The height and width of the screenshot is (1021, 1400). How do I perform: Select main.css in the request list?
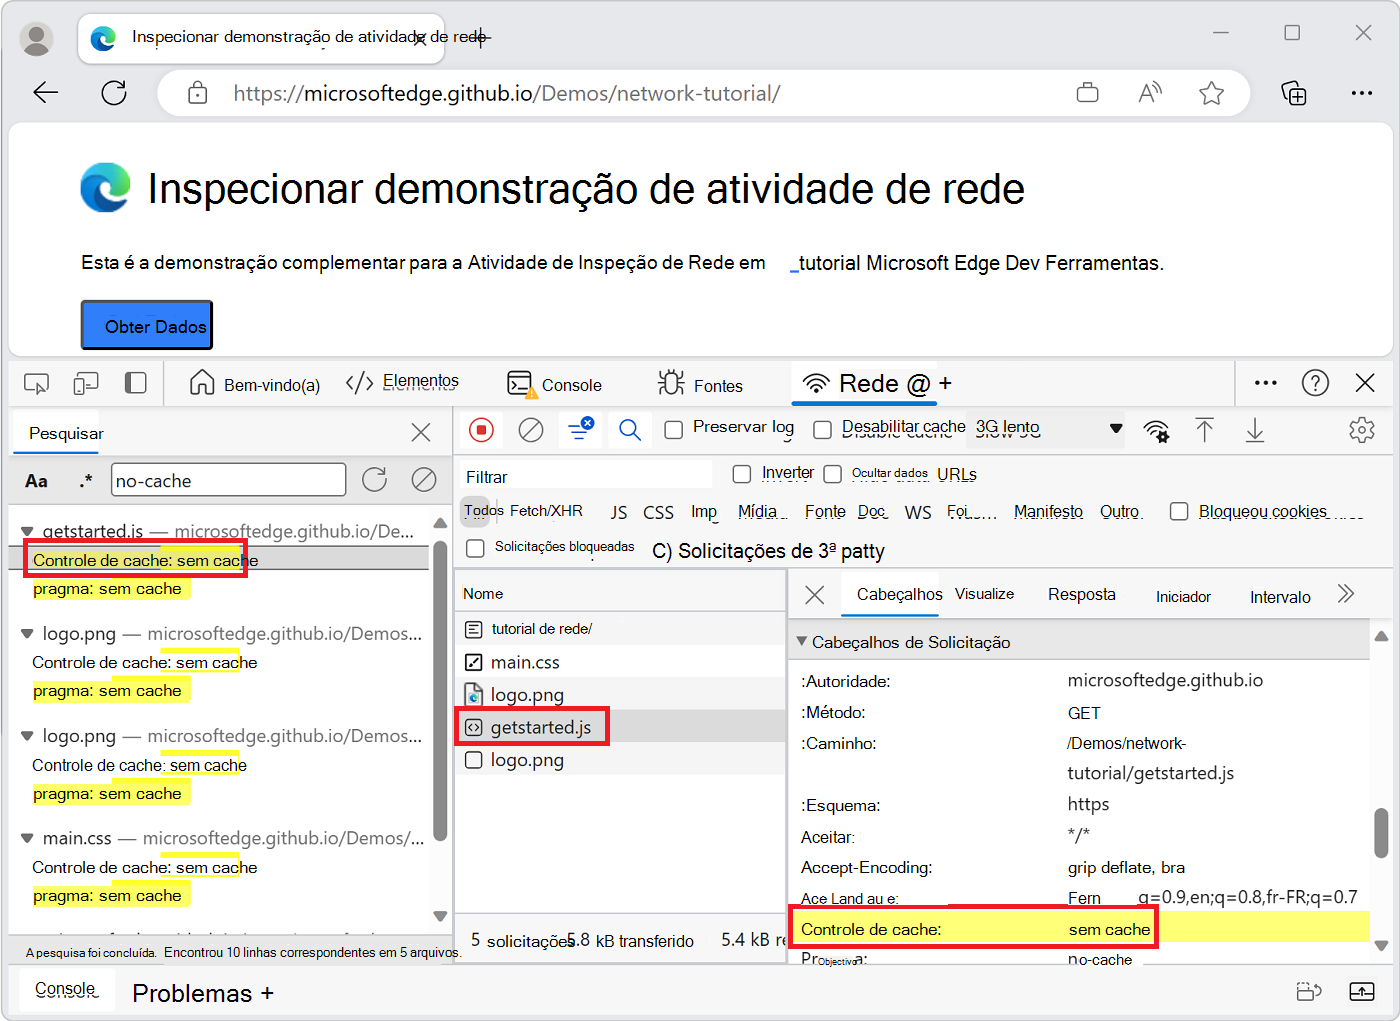(x=621, y=662)
